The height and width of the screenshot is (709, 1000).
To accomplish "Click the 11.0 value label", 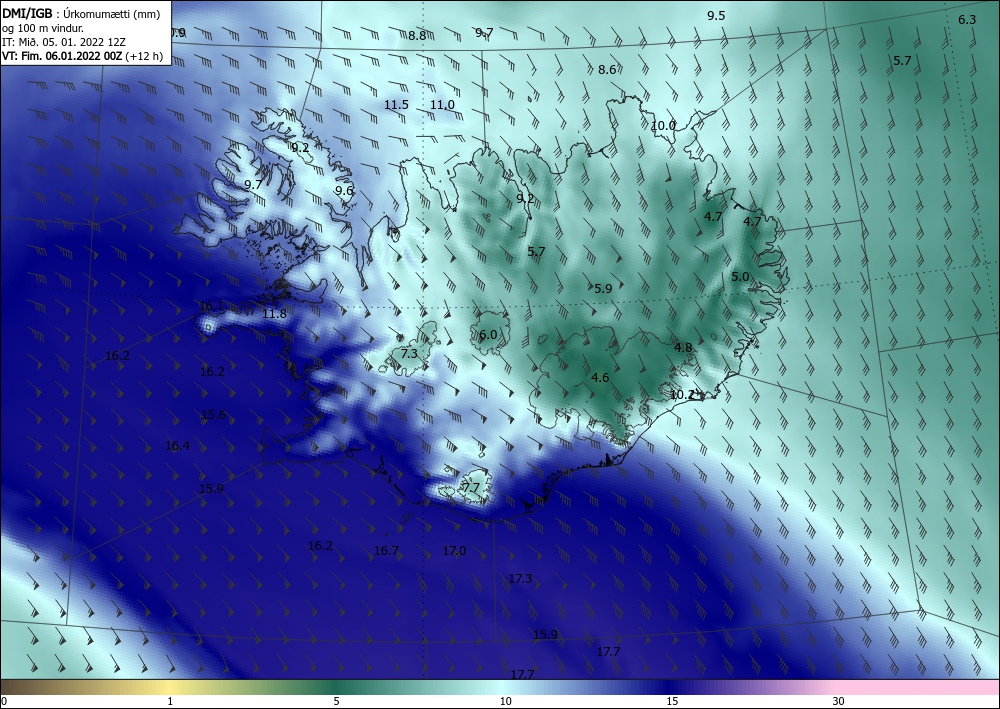I will [442, 105].
